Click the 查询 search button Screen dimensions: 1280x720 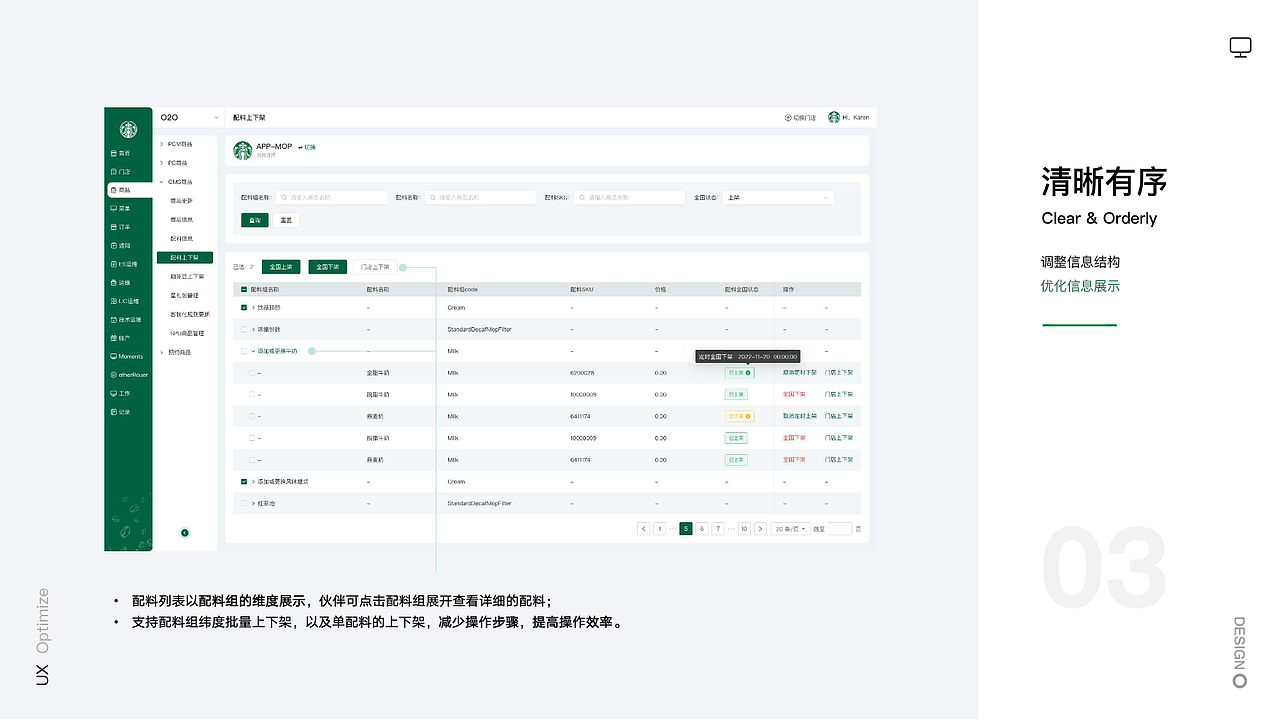pos(255,220)
